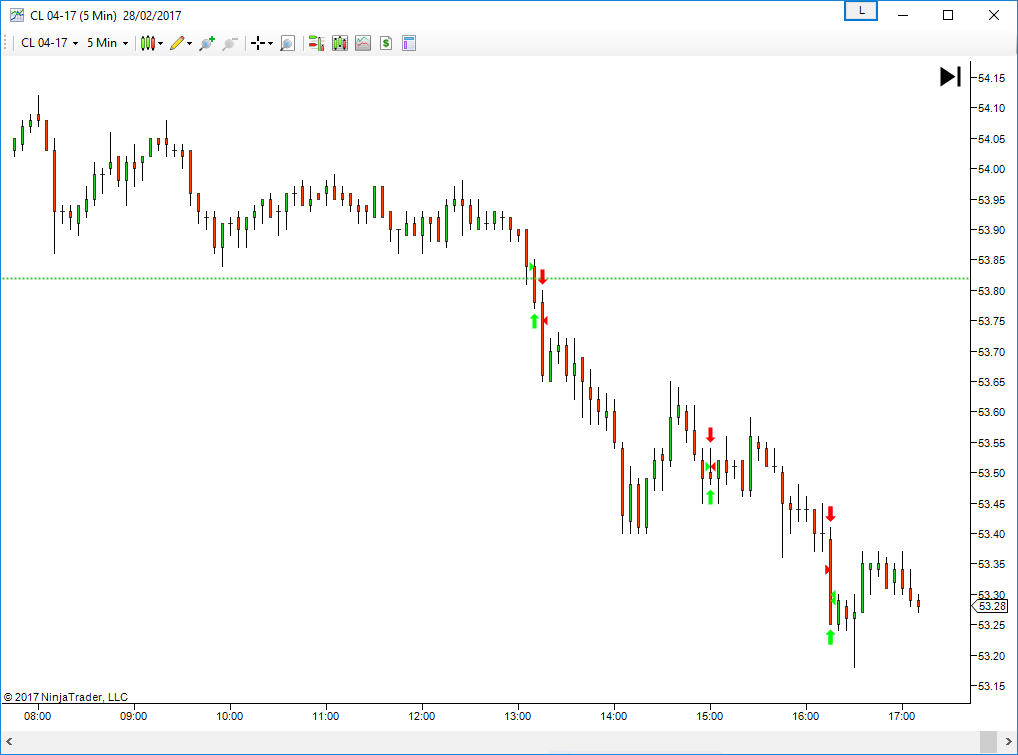Close the chart window

[x=994, y=15]
